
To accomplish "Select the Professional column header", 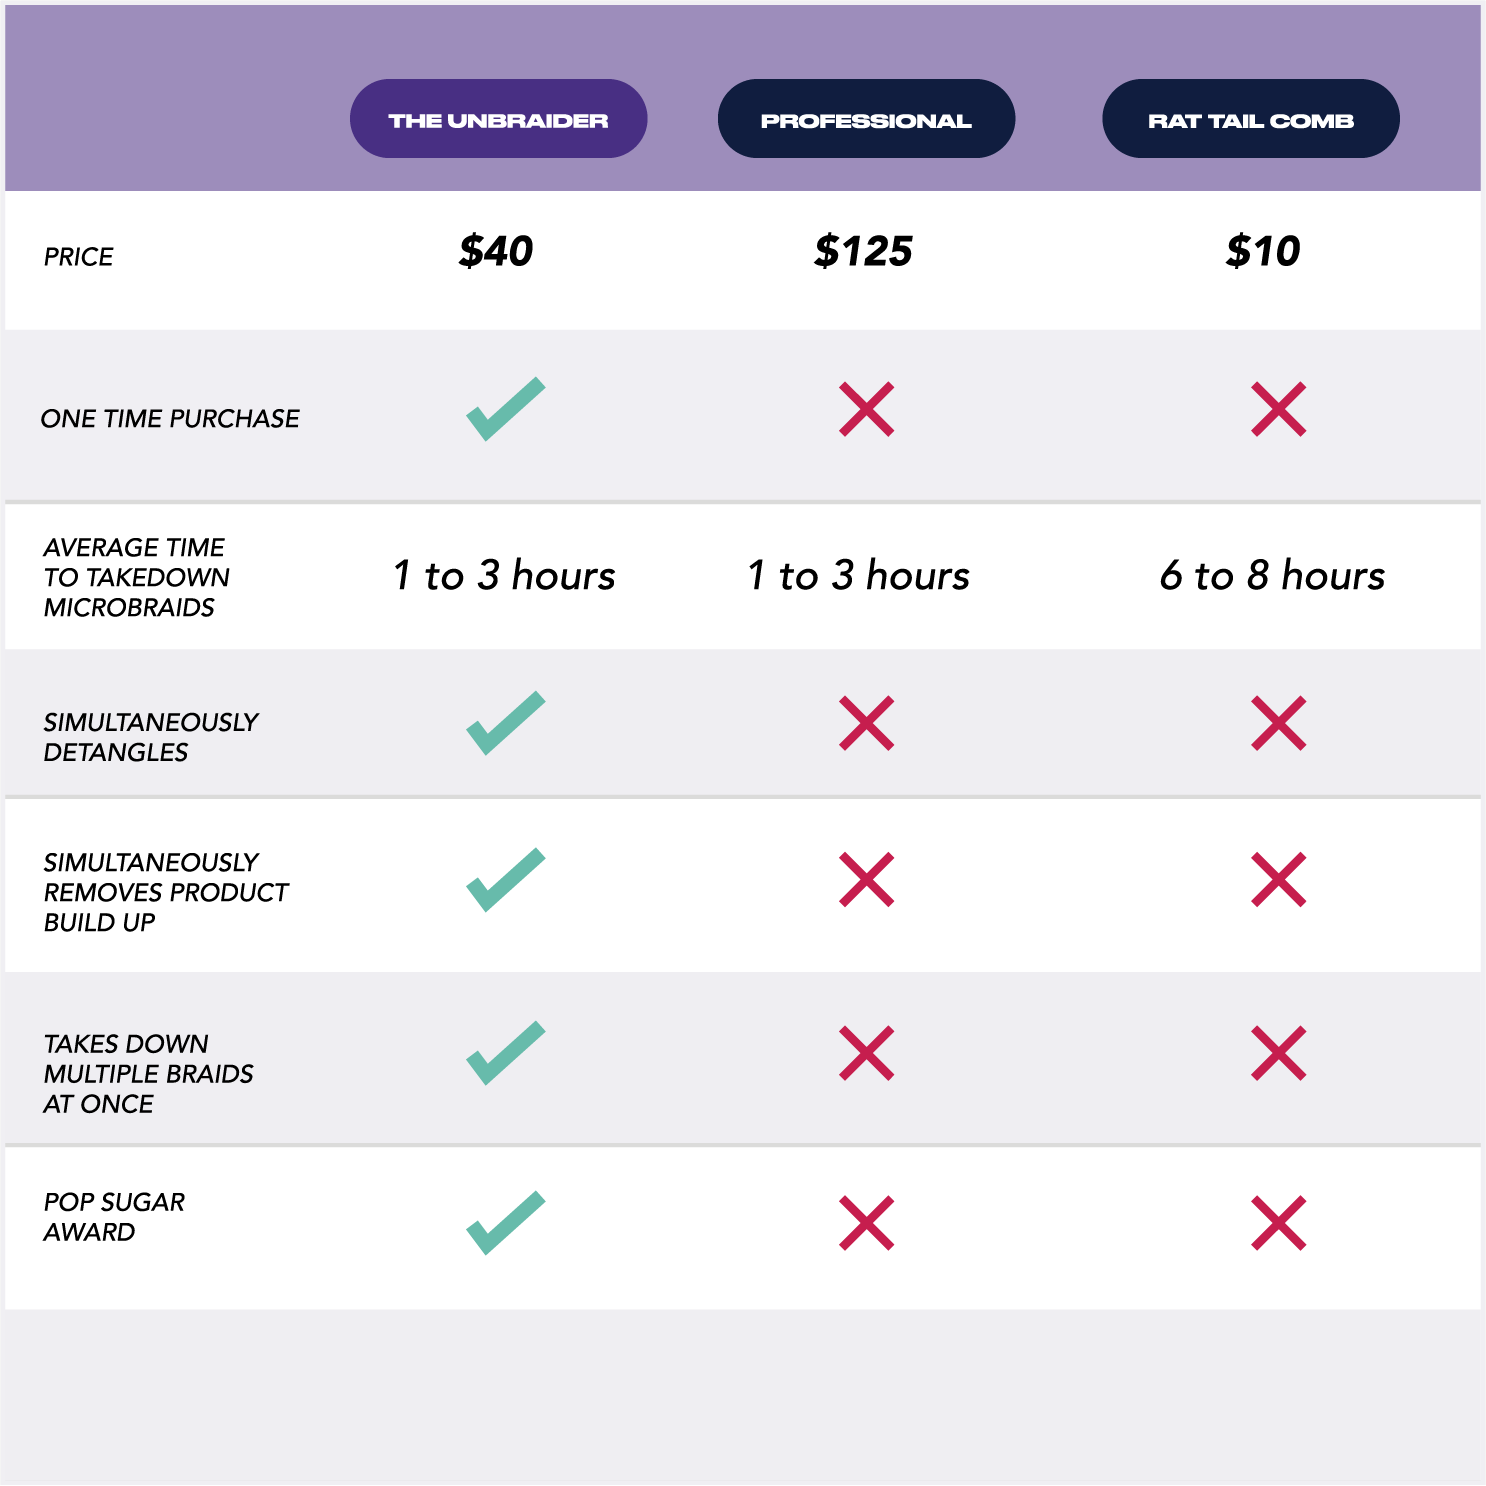I will pos(866,119).
